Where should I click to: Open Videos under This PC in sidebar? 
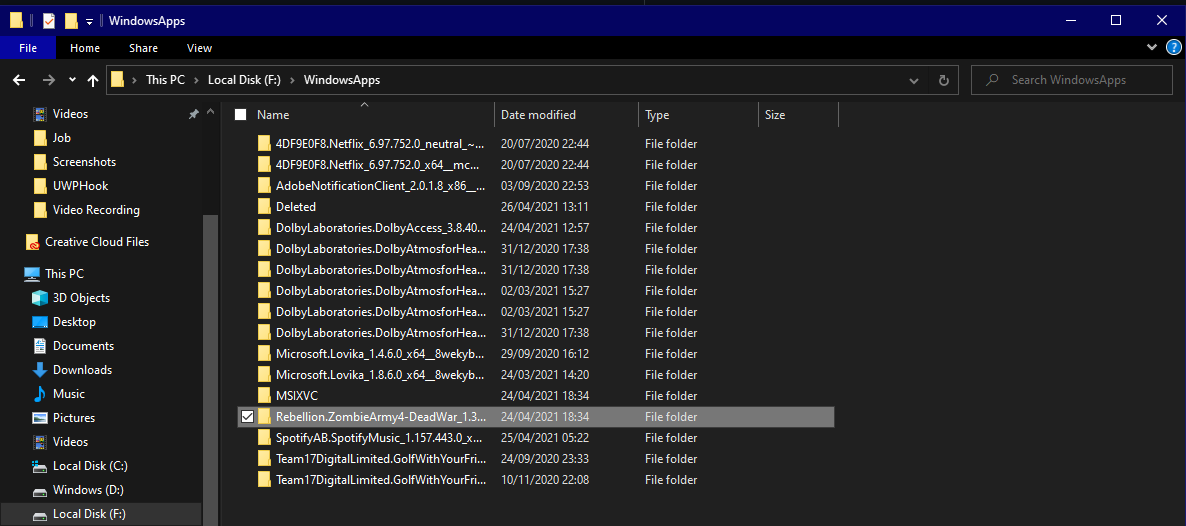click(x=70, y=441)
